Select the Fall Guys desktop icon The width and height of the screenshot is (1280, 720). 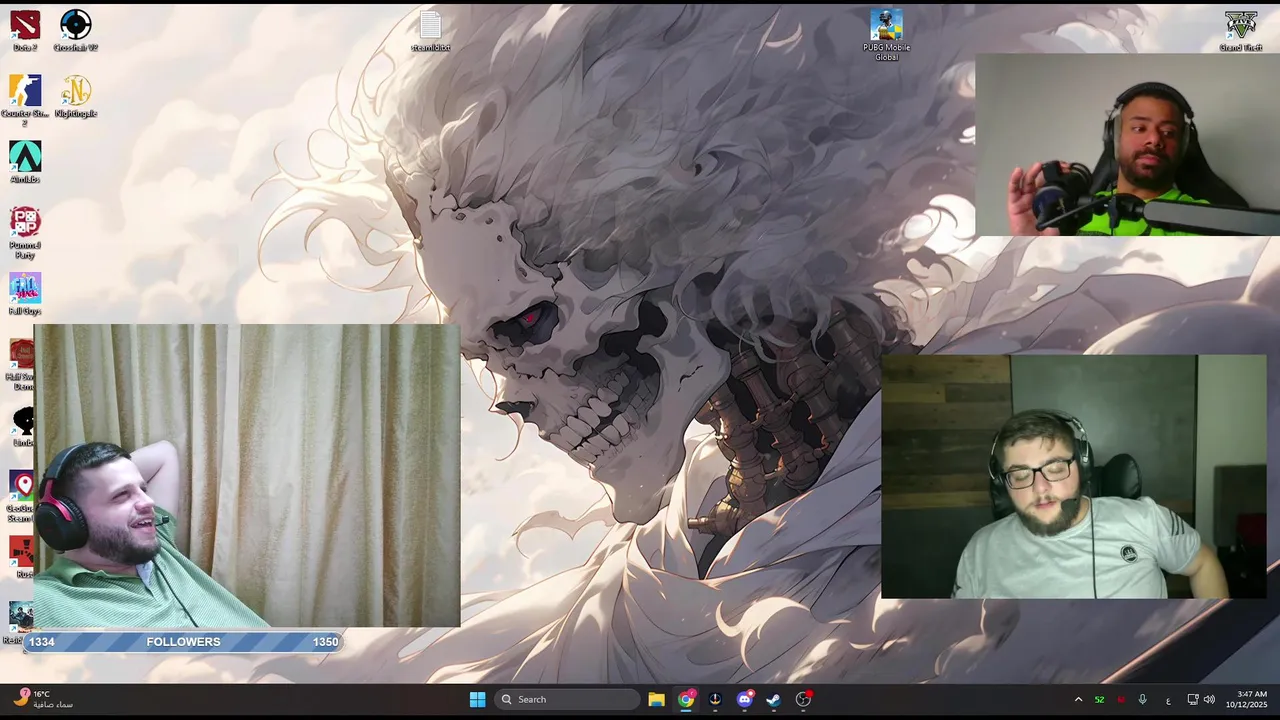click(25, 294)
